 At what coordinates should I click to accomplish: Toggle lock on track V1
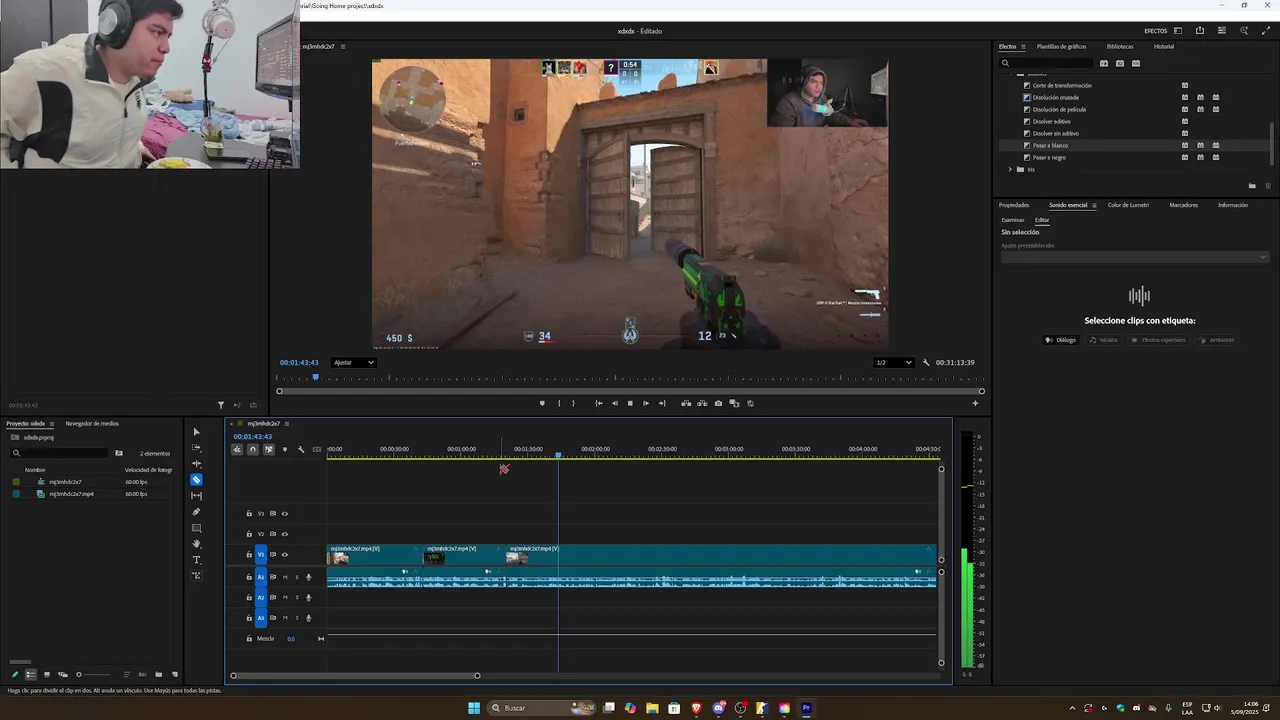tap(249, 554)
